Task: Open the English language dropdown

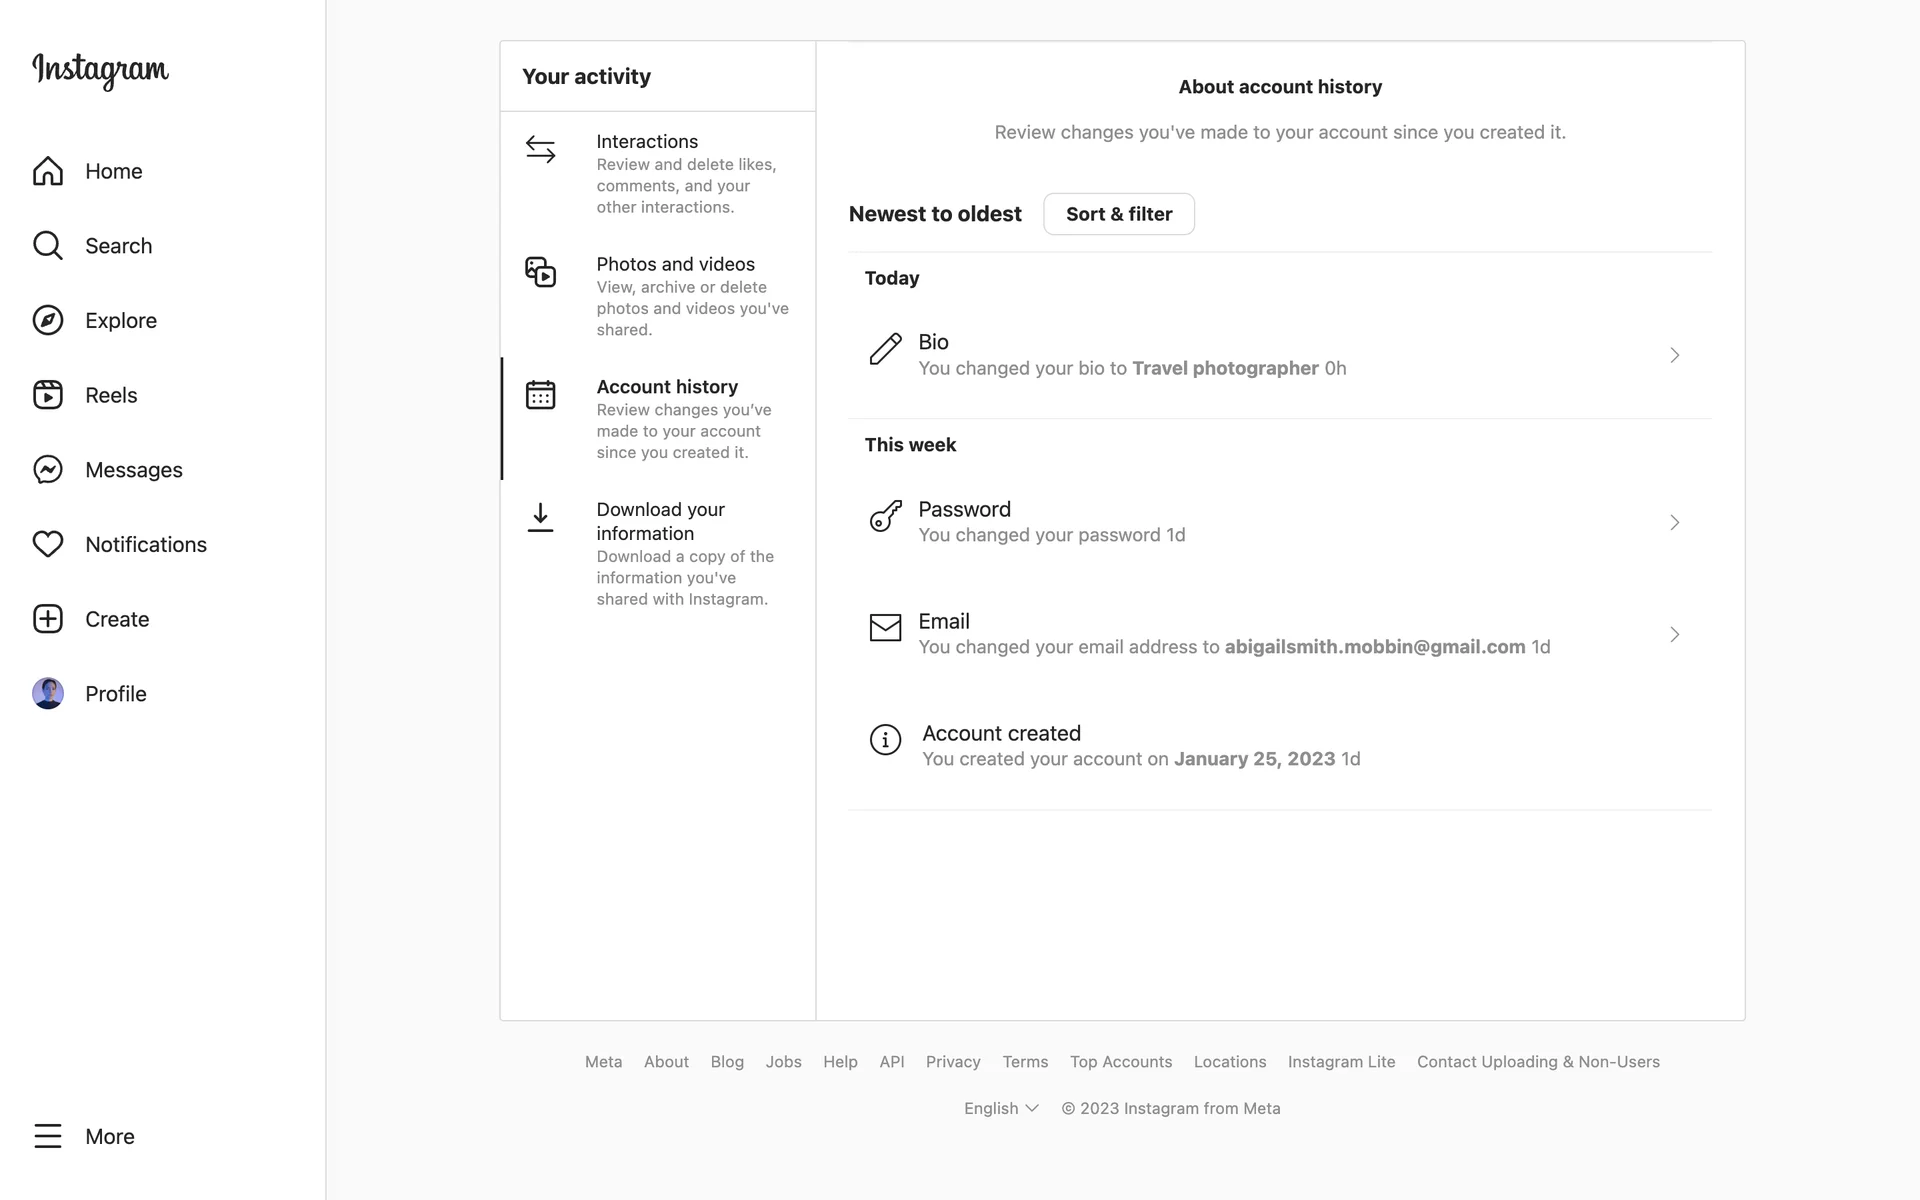Action: [1001, 1108]
